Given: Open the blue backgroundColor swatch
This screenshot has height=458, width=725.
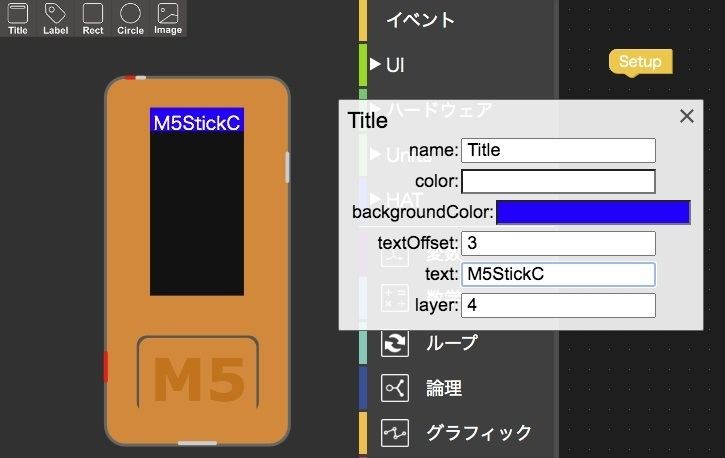Looking at the screenshot, I should point(593,212).
